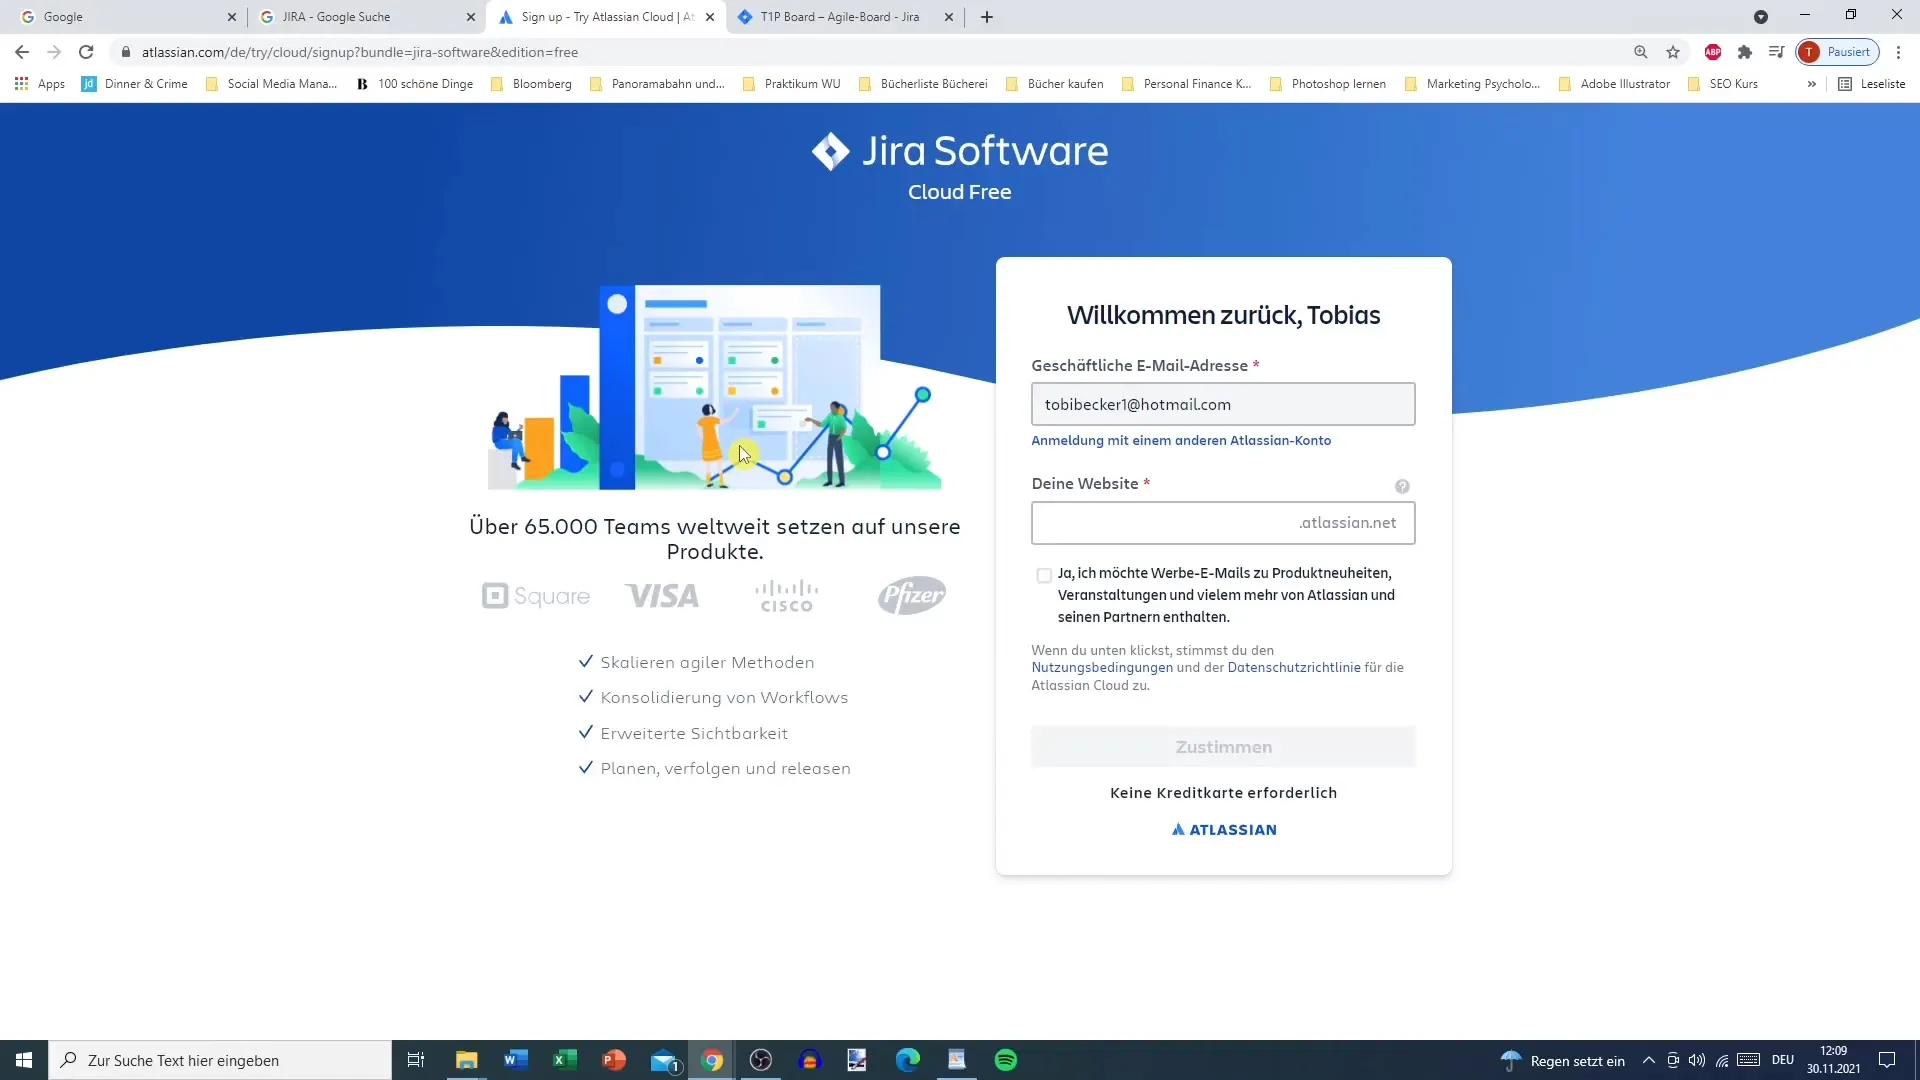This screenshot has height=1080, width=1920.
Task: Open the Leseliste reading list
Action: pos(1872,84)
